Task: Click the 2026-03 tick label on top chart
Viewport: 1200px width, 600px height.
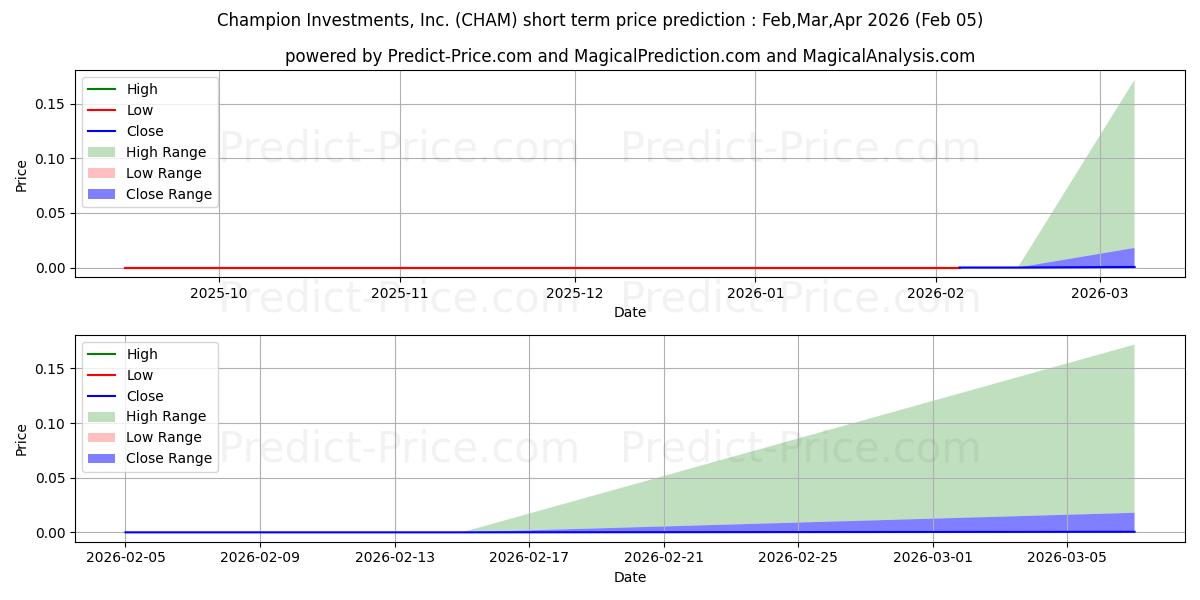Action: [1100, 293]
